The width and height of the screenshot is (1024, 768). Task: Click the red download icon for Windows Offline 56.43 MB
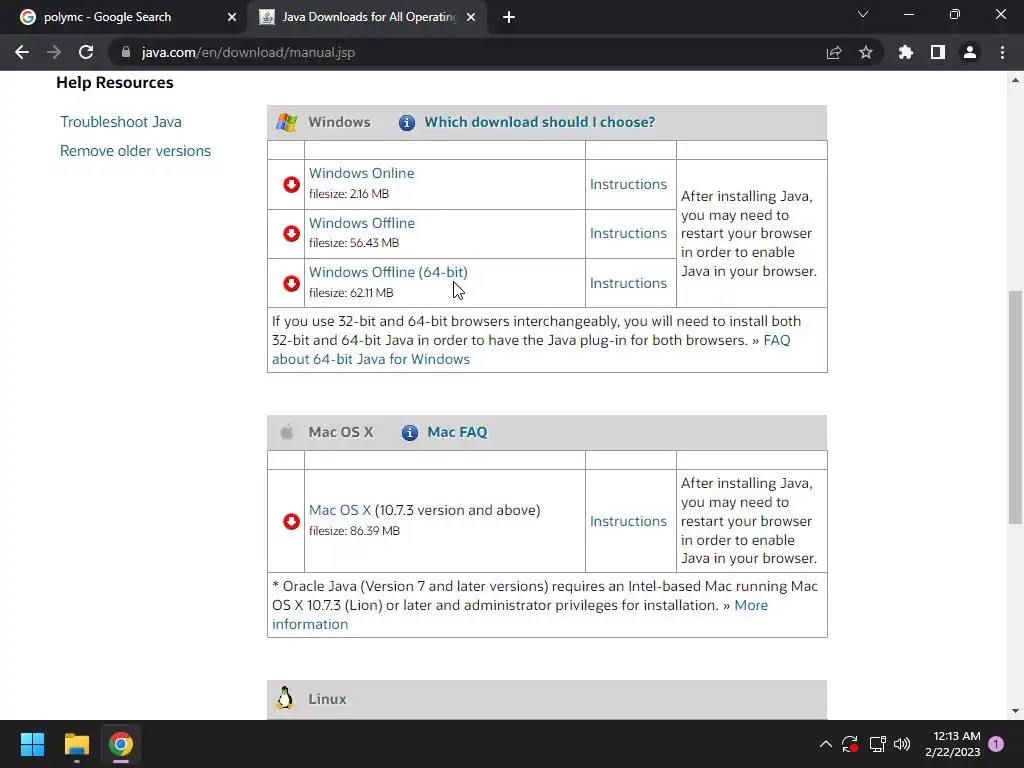pyautogui.click(x=291, y=234)
